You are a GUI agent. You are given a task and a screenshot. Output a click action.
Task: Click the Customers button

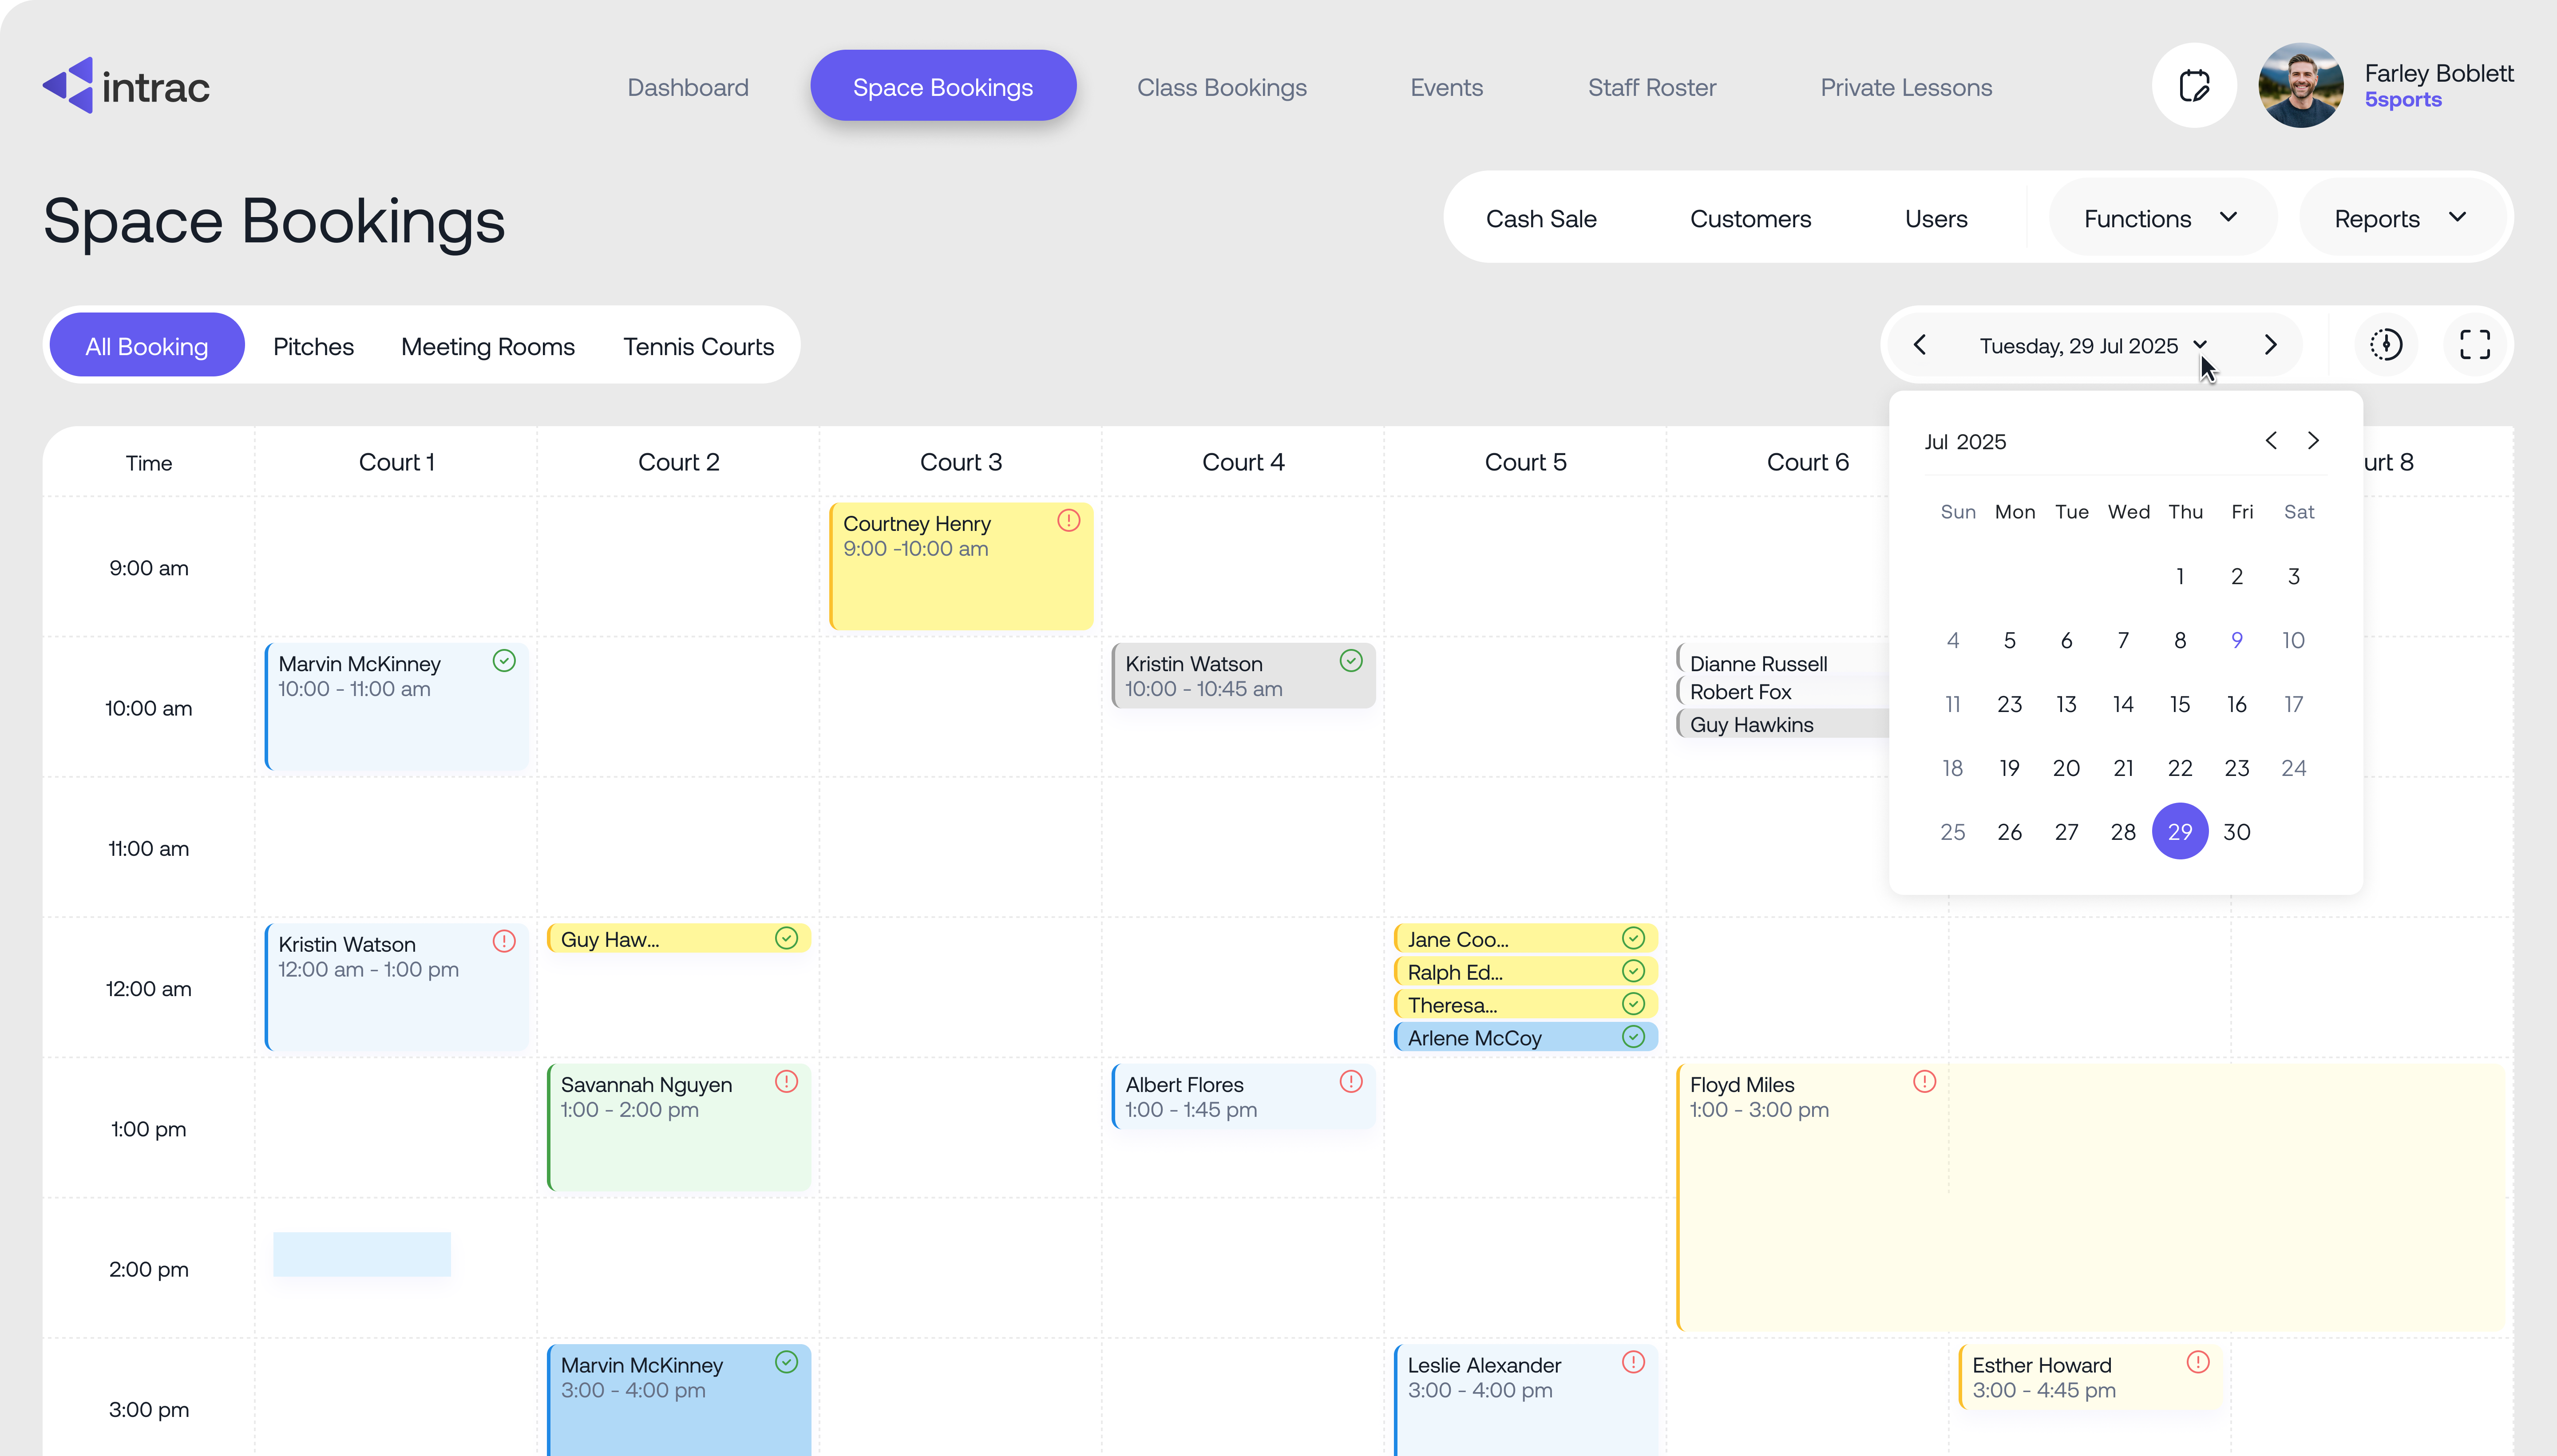tap(1749, 219)
